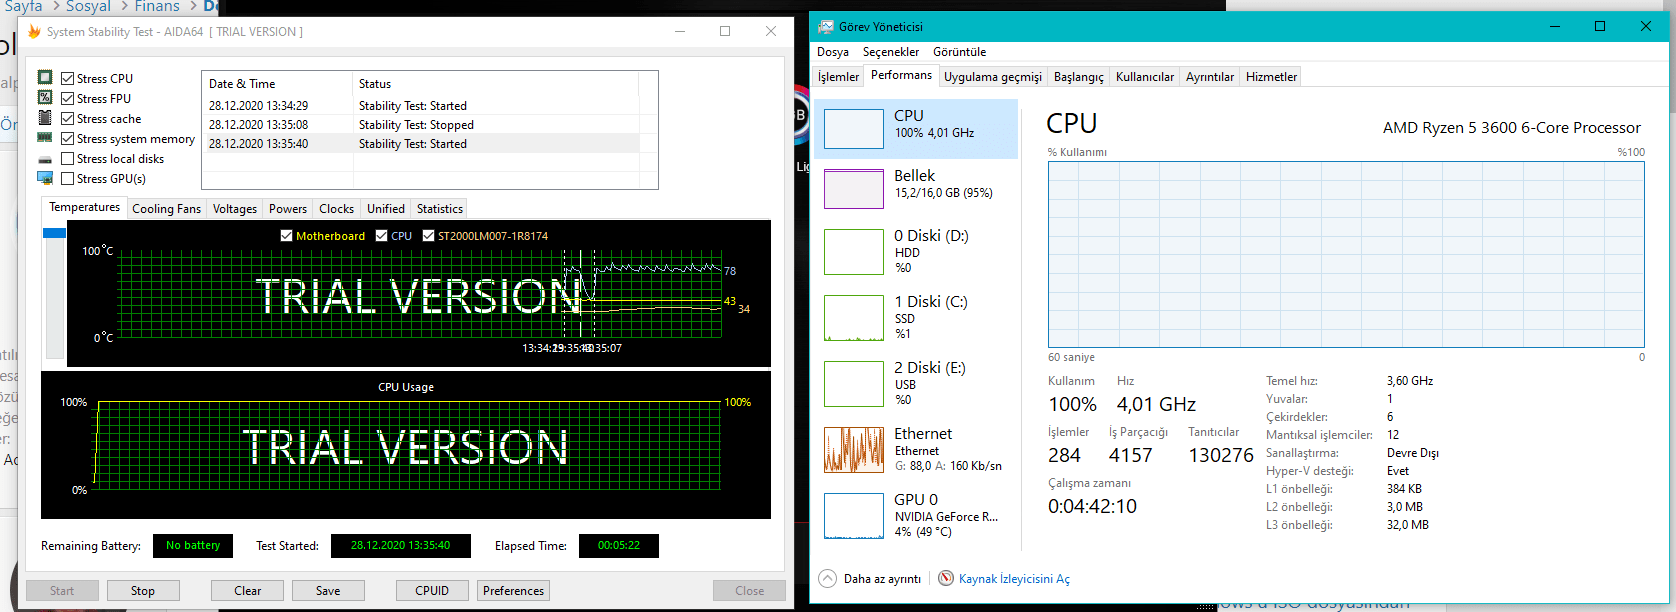Open the Voltages tab
Viewport: 1676px width, 612px height.
click(235, 209)
